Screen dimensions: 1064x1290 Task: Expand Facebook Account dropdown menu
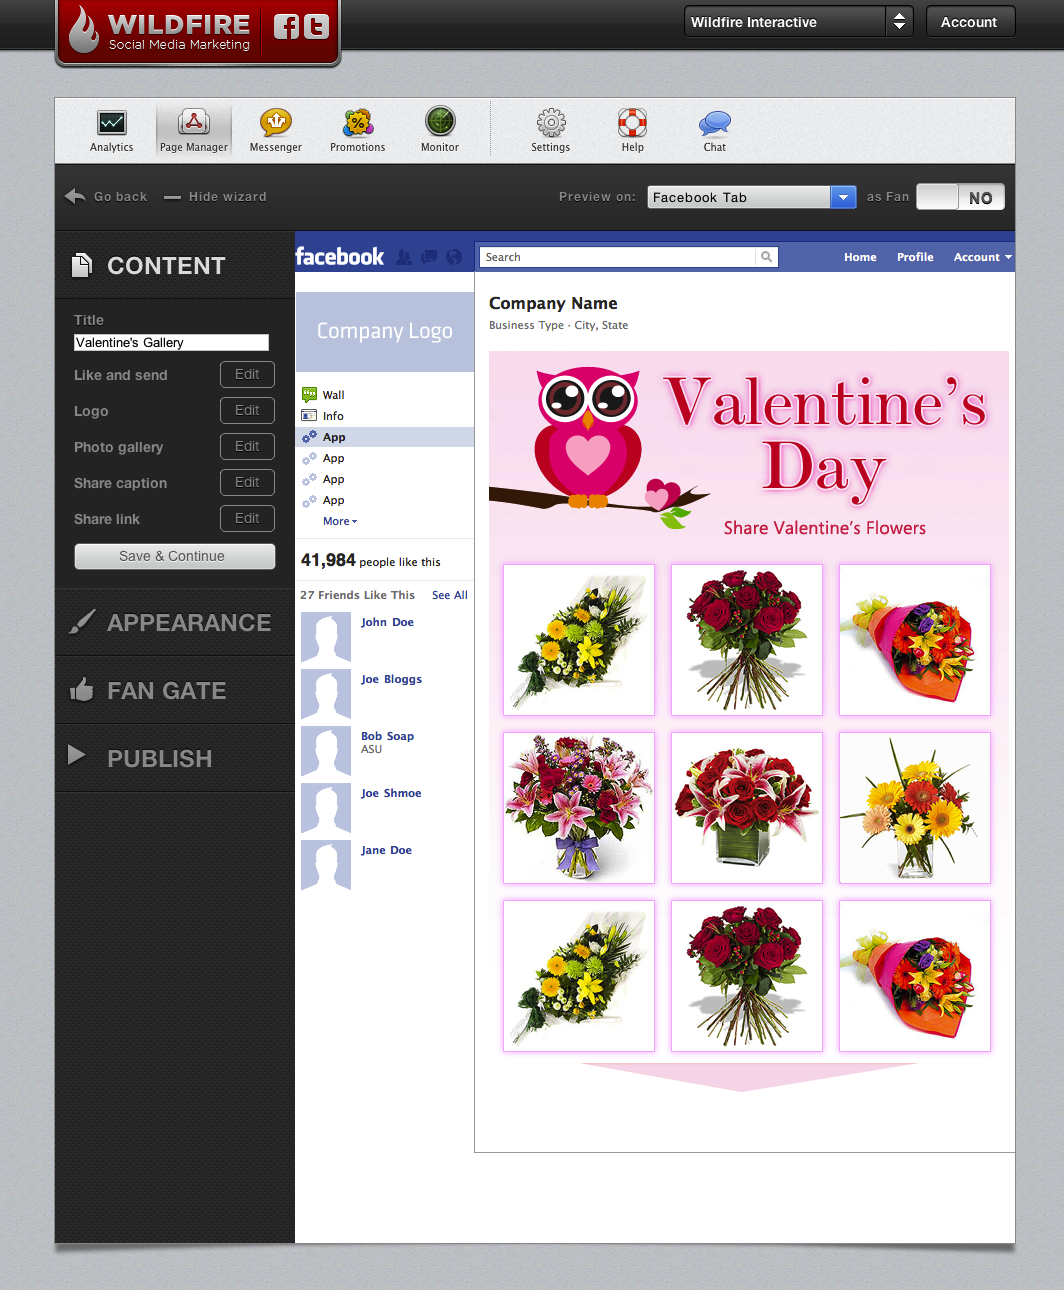(982, 257)
